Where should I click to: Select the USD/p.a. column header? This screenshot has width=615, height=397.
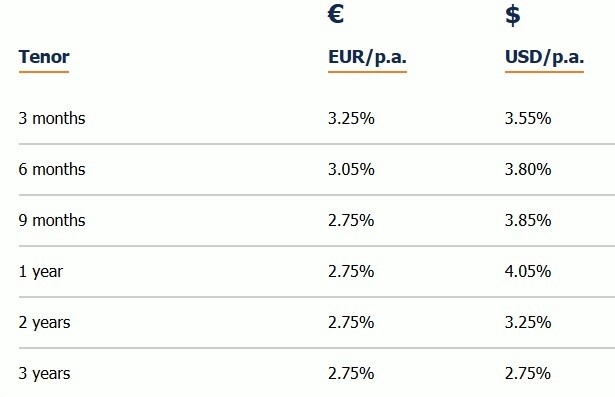coord(544,58)
